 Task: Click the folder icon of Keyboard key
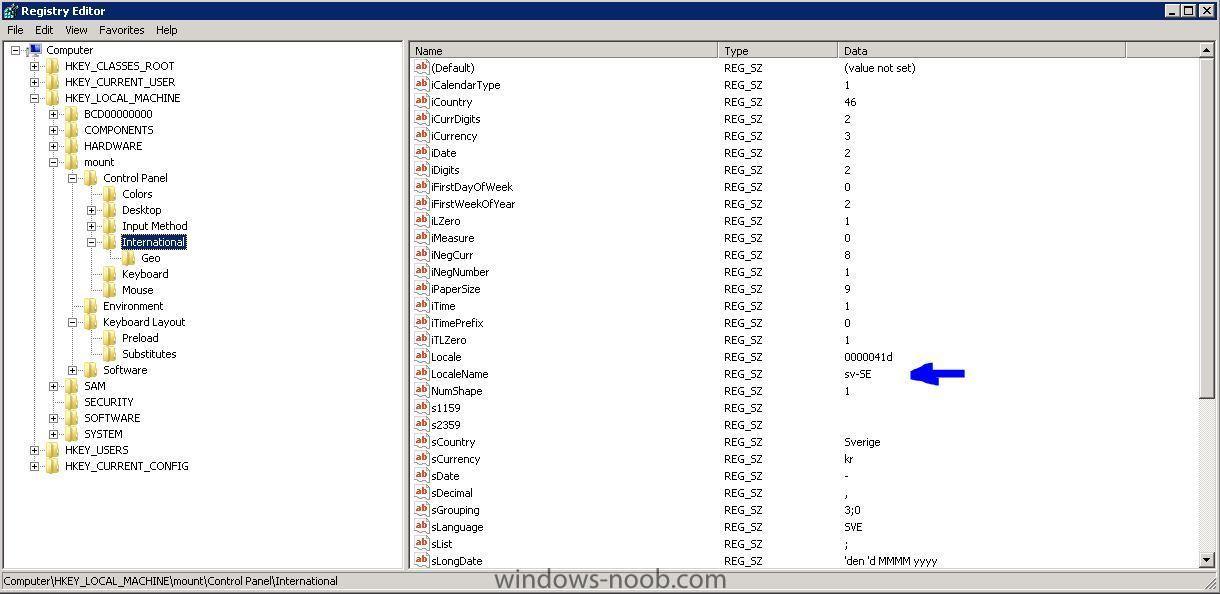[x=110, y=274]
